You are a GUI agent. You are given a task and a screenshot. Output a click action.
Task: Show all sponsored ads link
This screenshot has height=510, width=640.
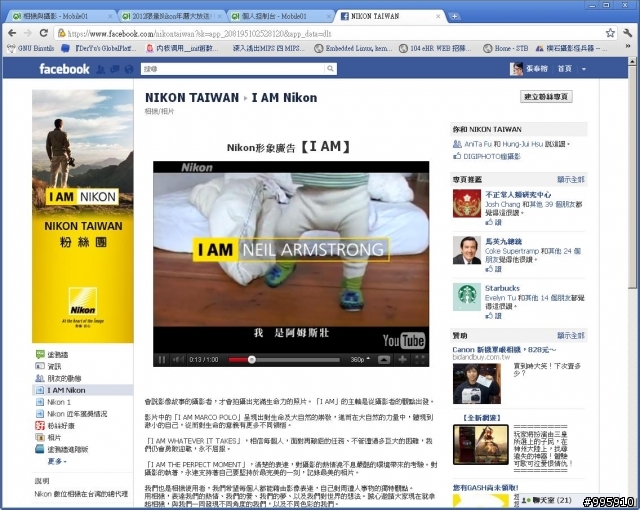tap(571, 335)
